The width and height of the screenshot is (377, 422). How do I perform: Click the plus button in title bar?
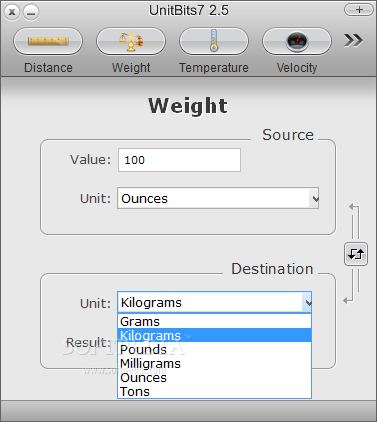point(359,10)
